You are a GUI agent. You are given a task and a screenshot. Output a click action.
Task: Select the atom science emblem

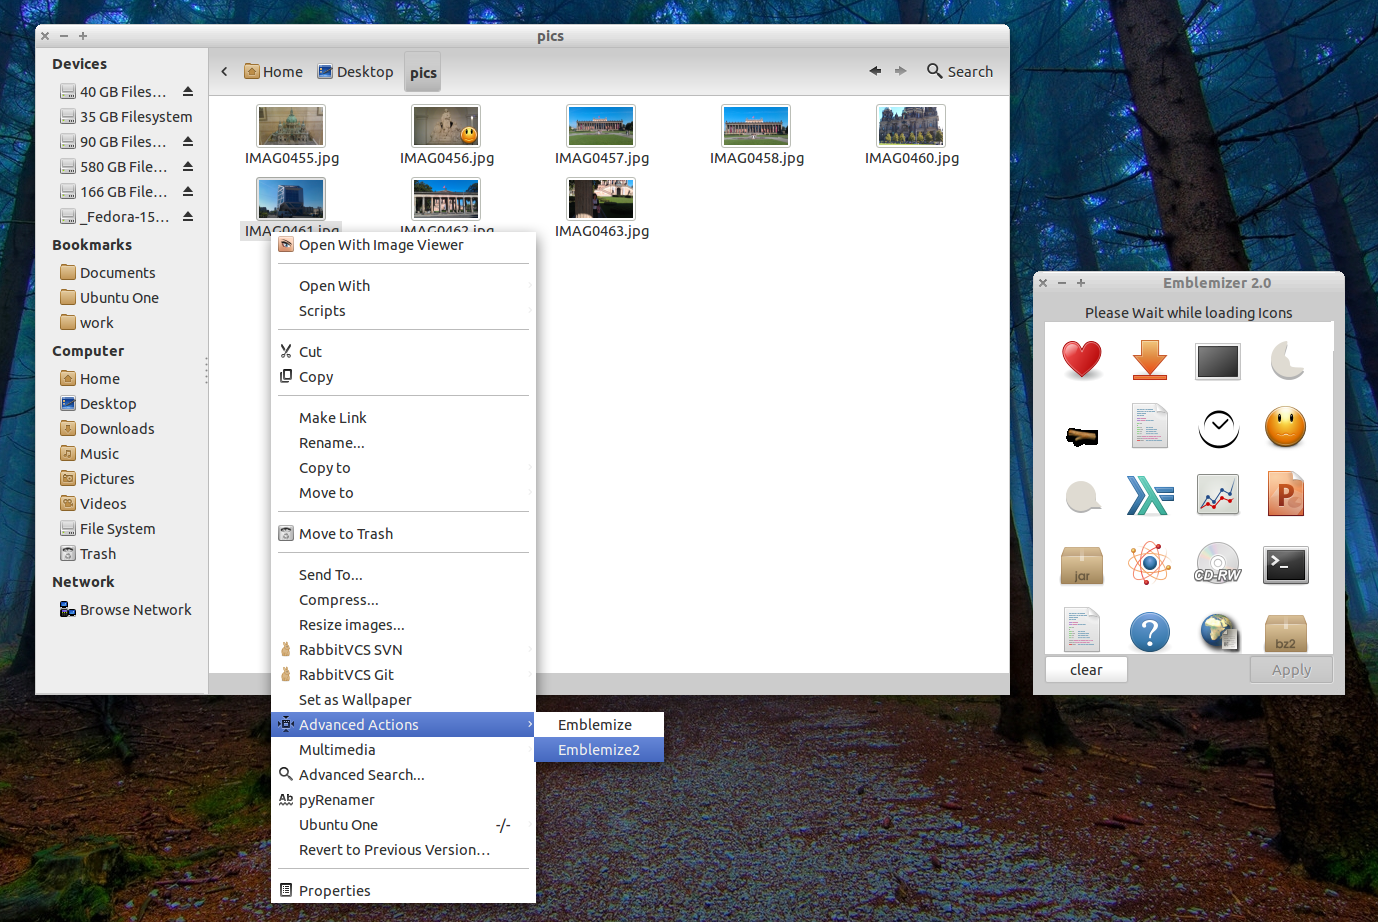[x=1149, y=563]
